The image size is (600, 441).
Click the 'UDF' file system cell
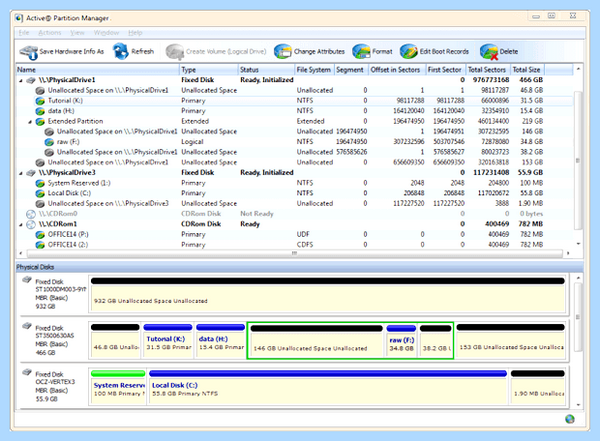click(x=303, y=234)
